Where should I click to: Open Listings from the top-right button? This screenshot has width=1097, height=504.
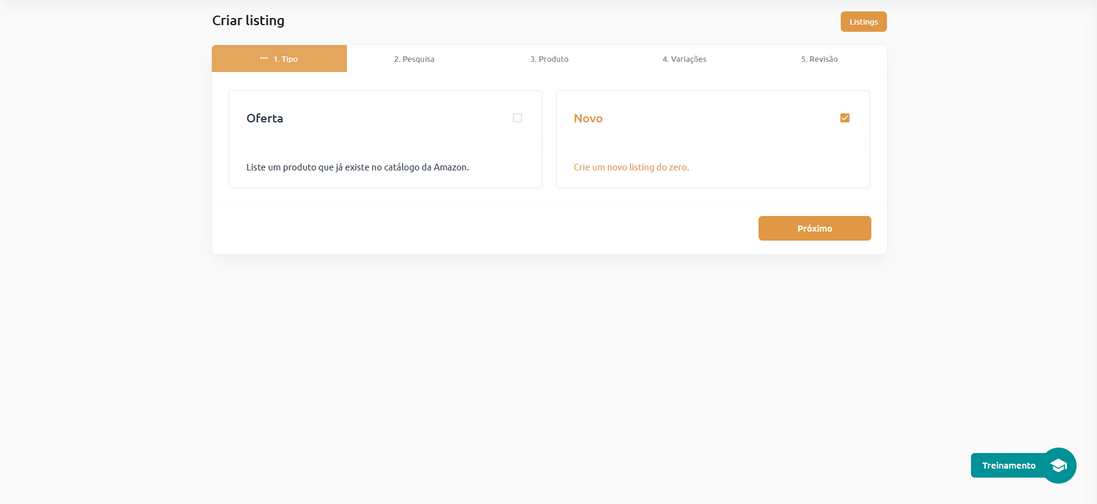[x=863, y=21]
